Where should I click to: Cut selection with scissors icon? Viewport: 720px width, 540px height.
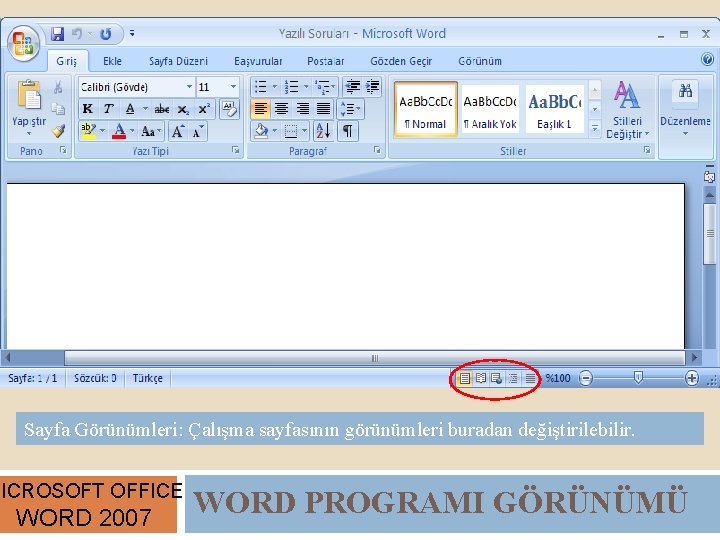(x=58, y=87)
